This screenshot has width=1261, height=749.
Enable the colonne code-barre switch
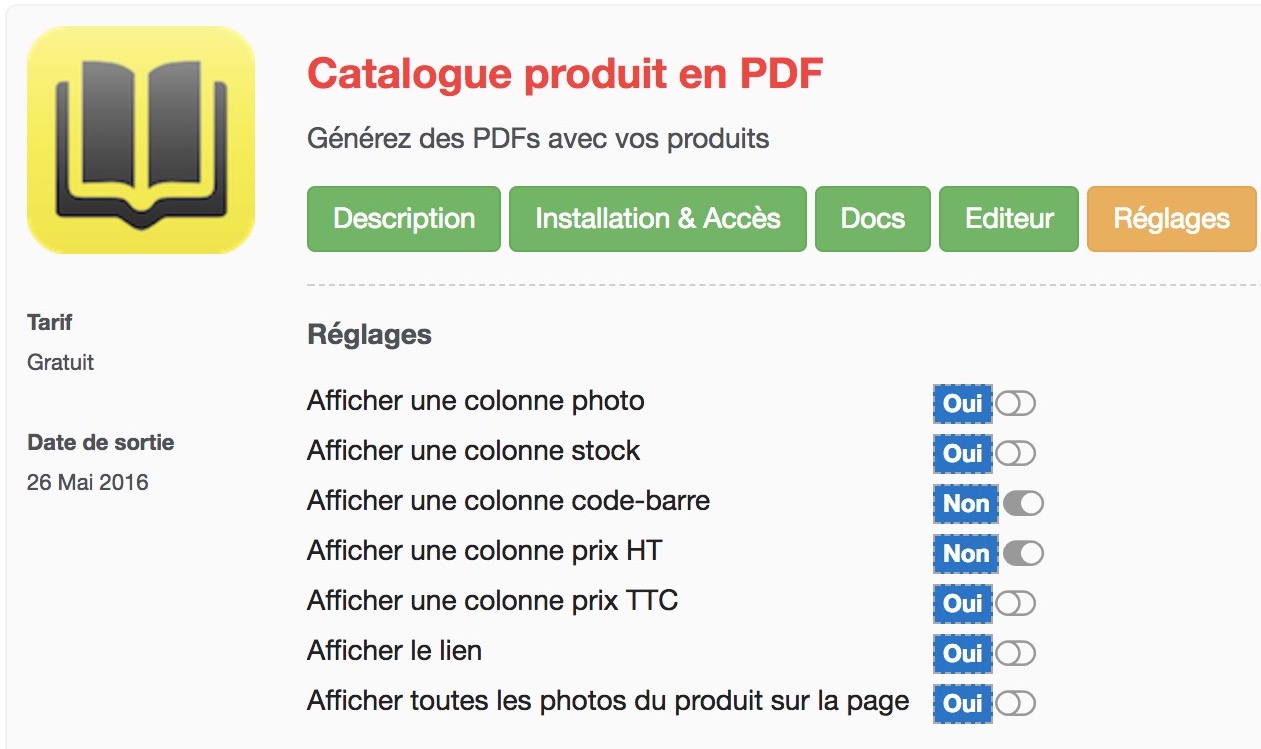point(1024,504)
